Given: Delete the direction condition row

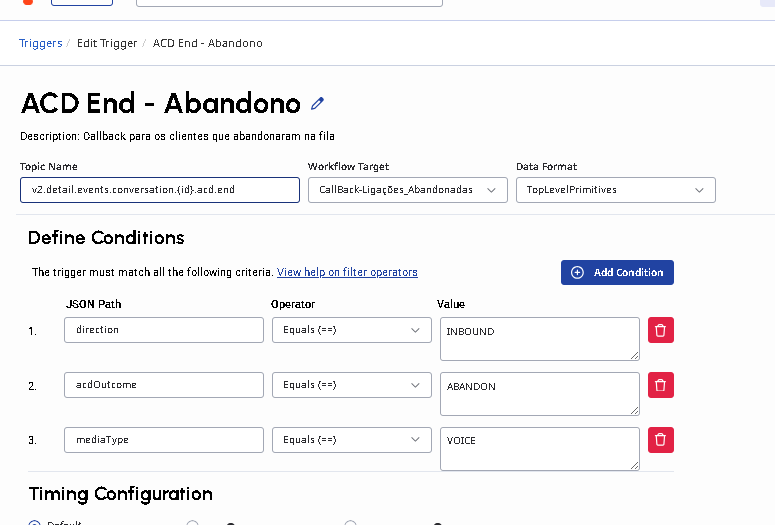Looking at the screenshot, I should point(660,330).
